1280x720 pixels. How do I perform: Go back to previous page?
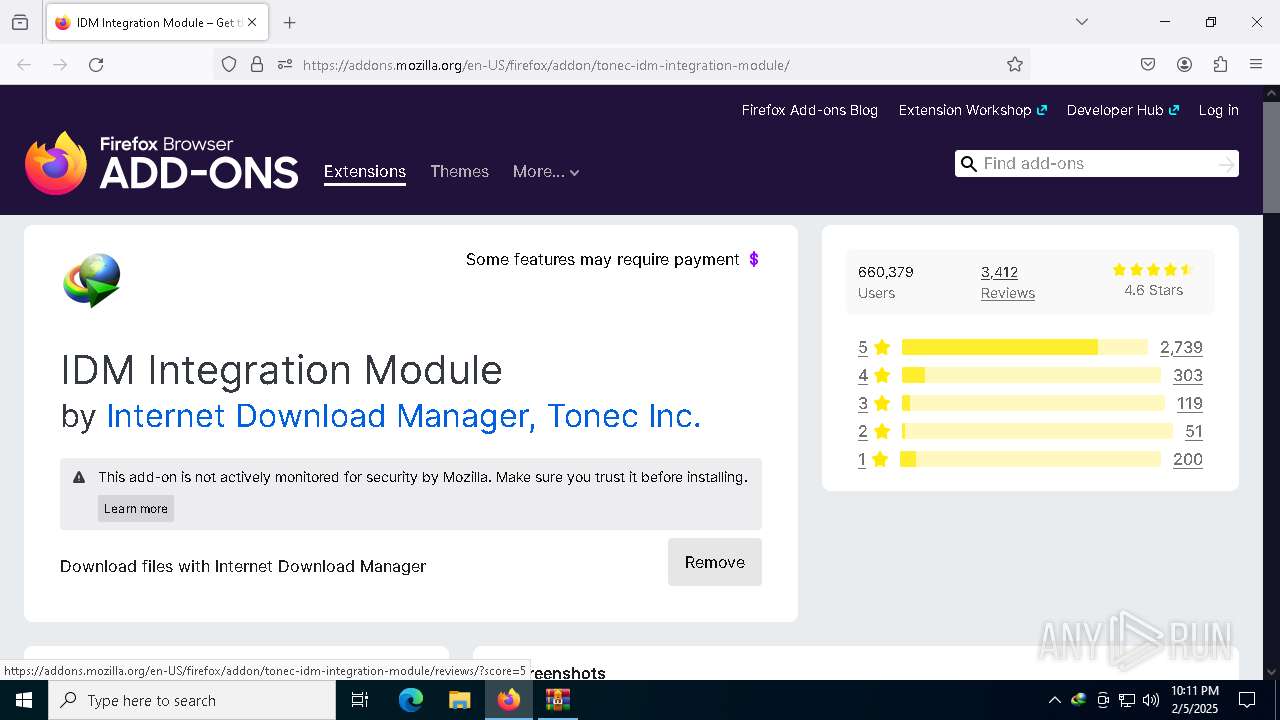(24, 65)
